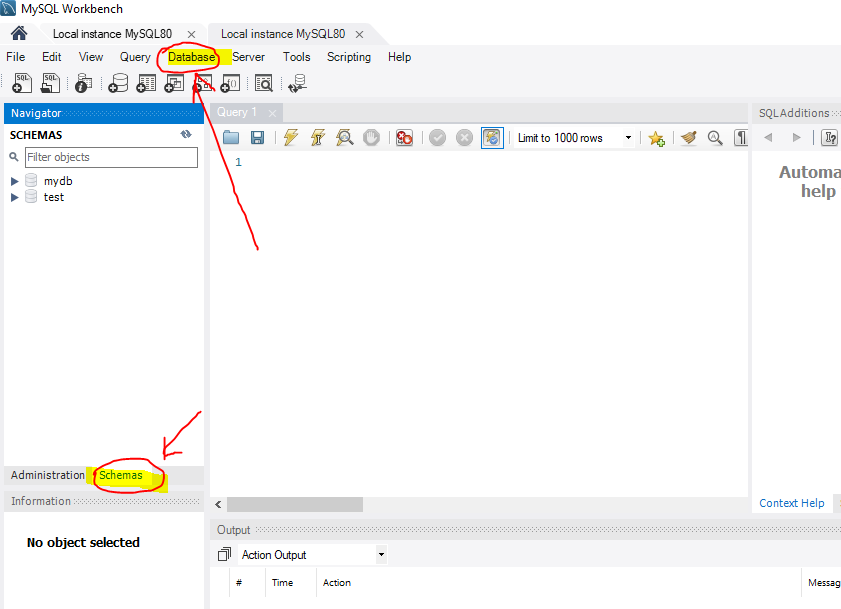This screenshot has width=841, height=609.
Task: Create a new schema in the connected server
Action: 118,83
